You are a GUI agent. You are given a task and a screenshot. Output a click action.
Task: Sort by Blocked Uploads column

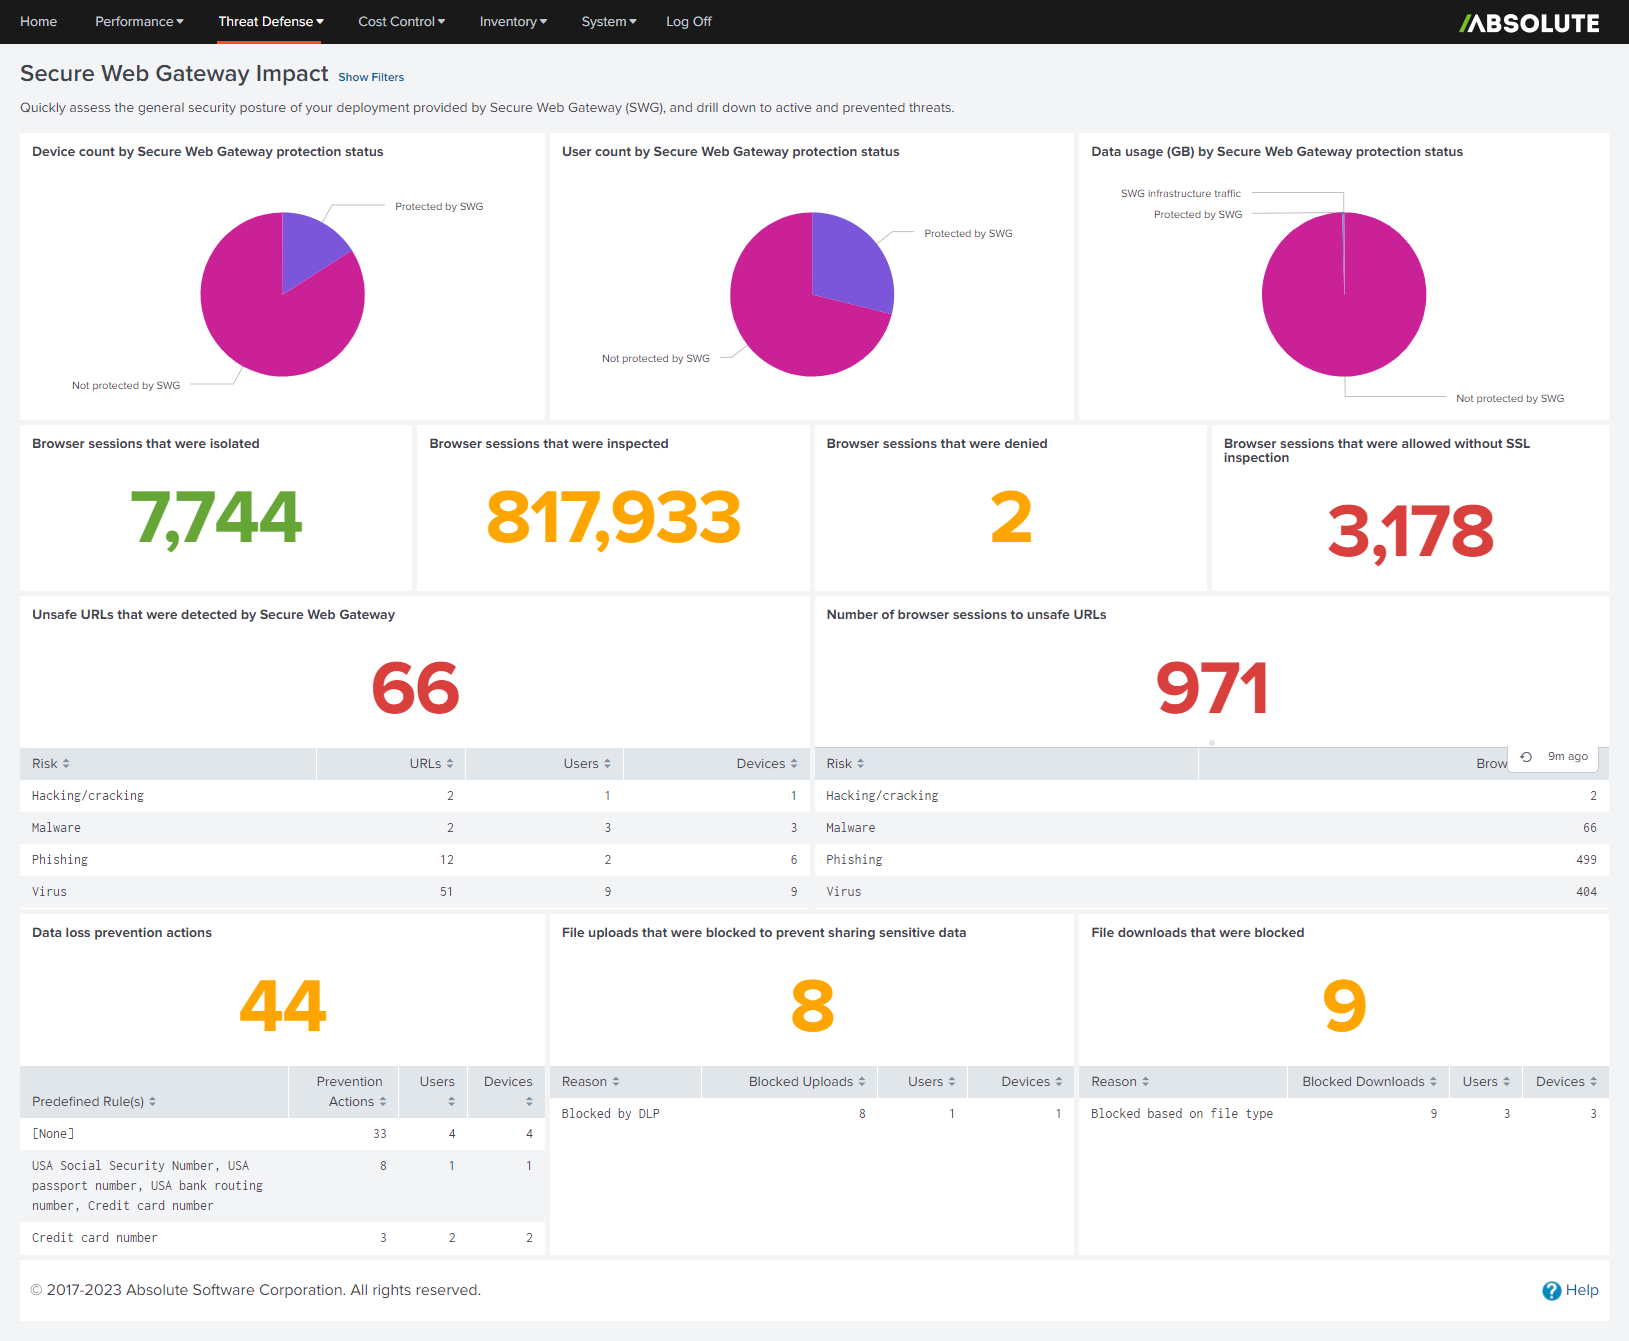(x=807, y=1082)
